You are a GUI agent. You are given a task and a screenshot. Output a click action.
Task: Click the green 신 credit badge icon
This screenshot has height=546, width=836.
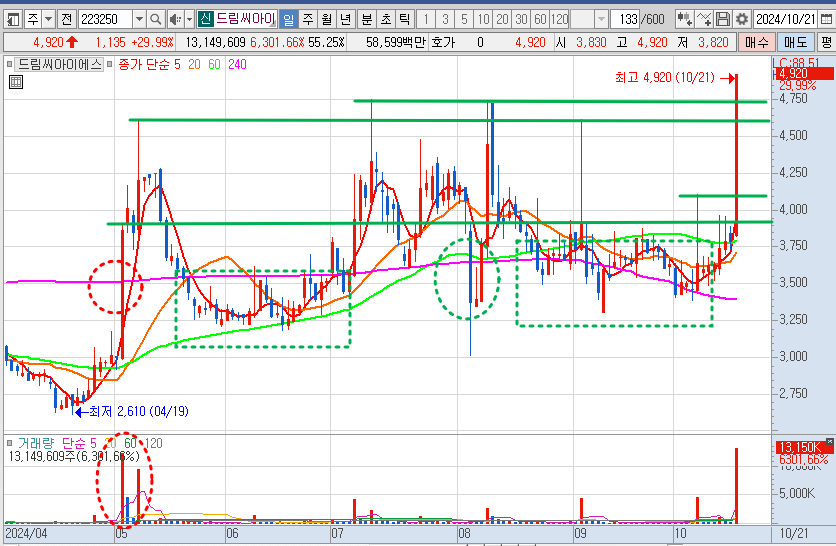(x=205, y=19)
